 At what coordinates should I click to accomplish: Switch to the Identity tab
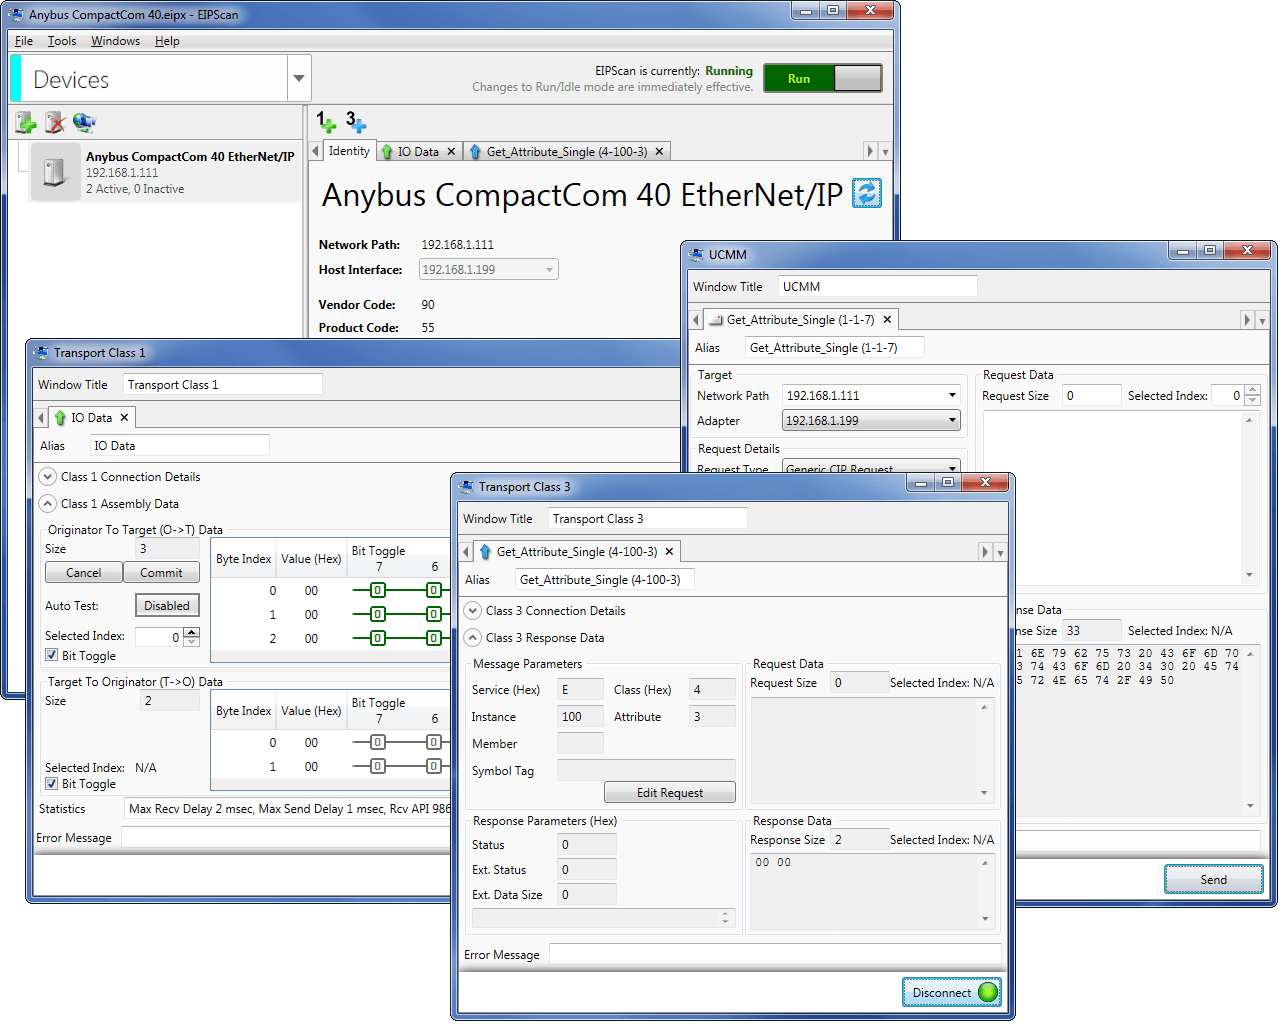tap(351, 150)
